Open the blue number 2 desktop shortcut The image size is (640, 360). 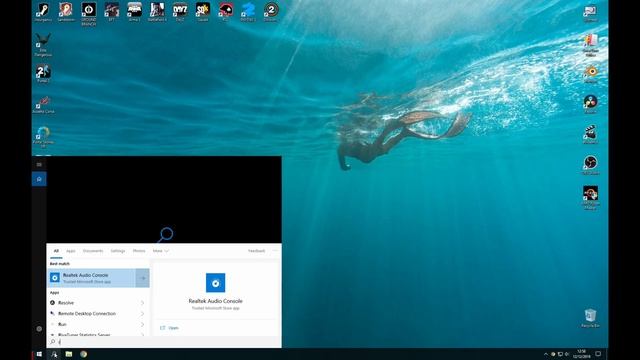(248, 12)
